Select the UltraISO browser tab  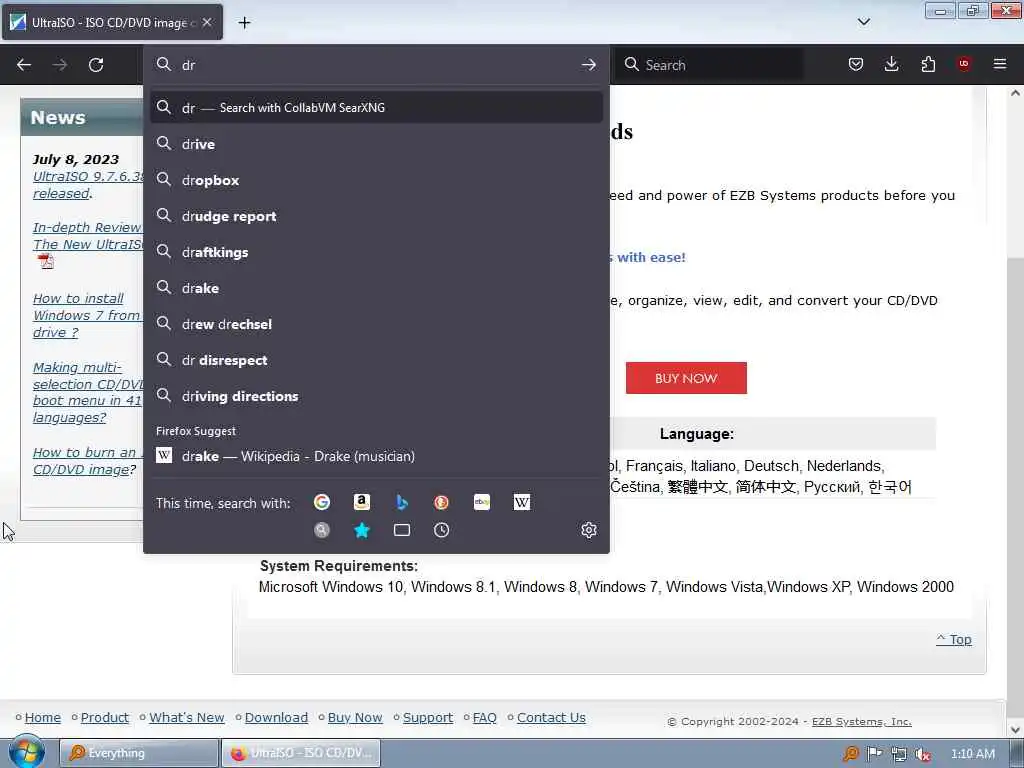click(x=112, y=23)
